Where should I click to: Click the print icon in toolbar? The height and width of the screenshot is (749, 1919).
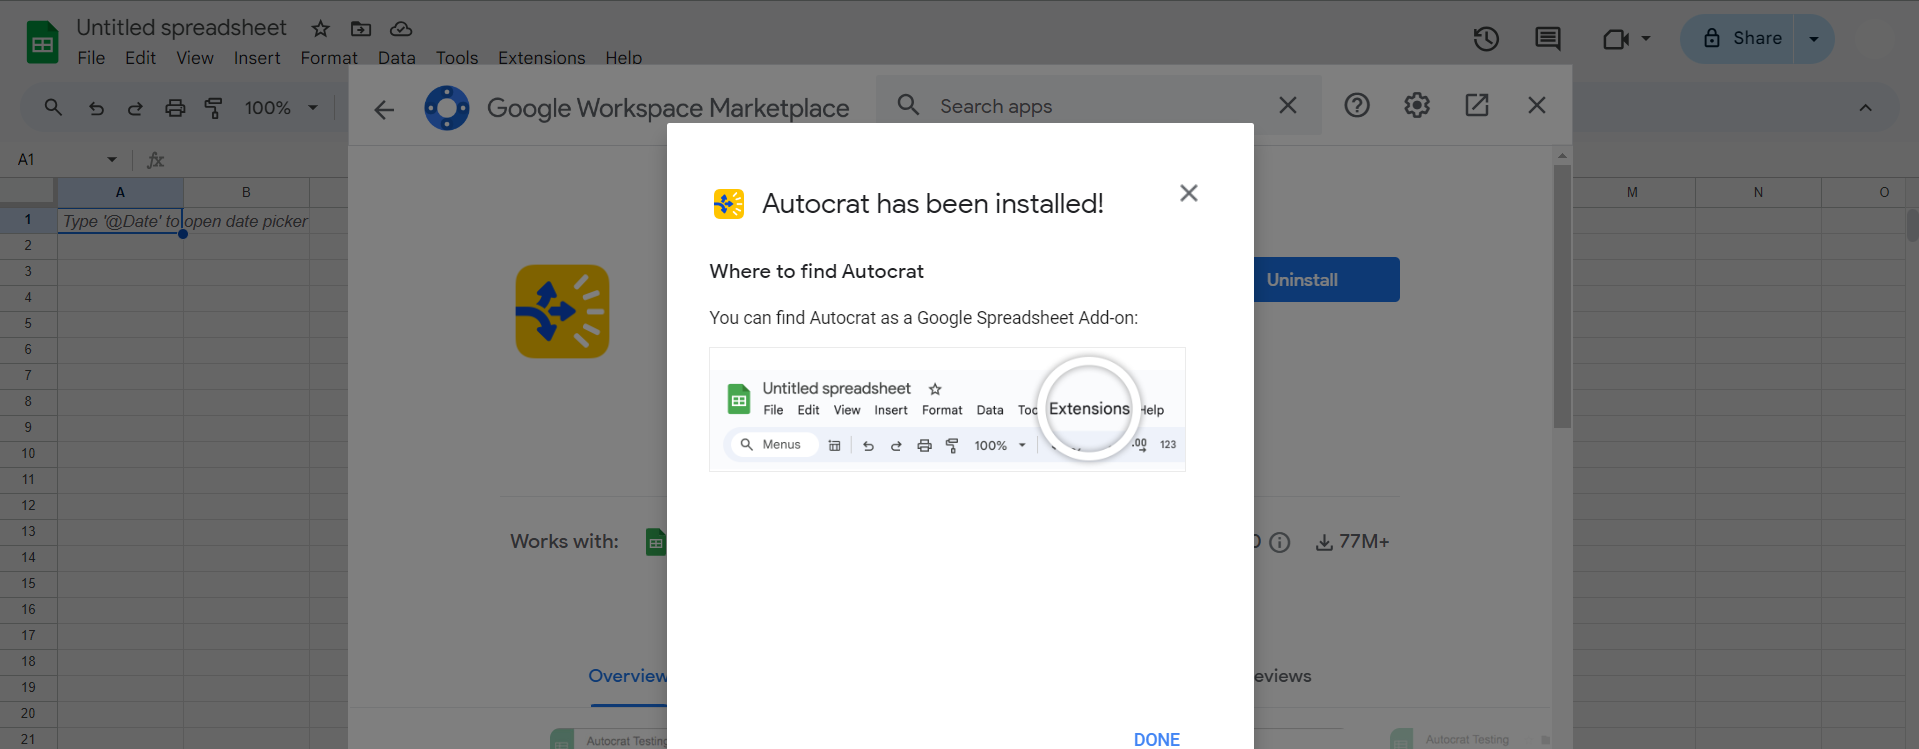tap(175, 108)
